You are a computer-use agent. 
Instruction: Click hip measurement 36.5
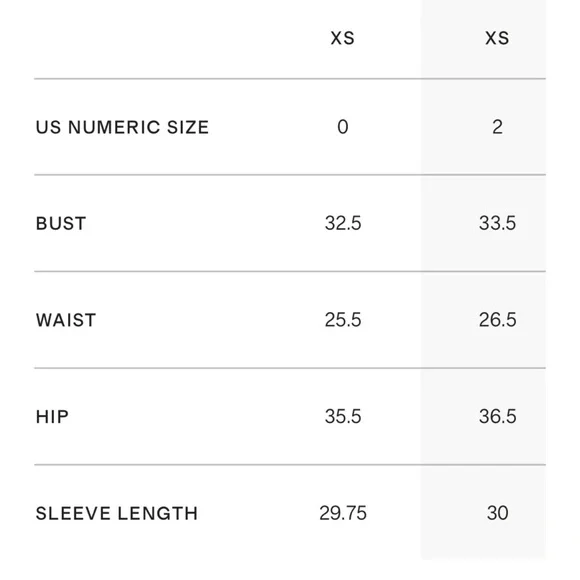coord(498,416)
